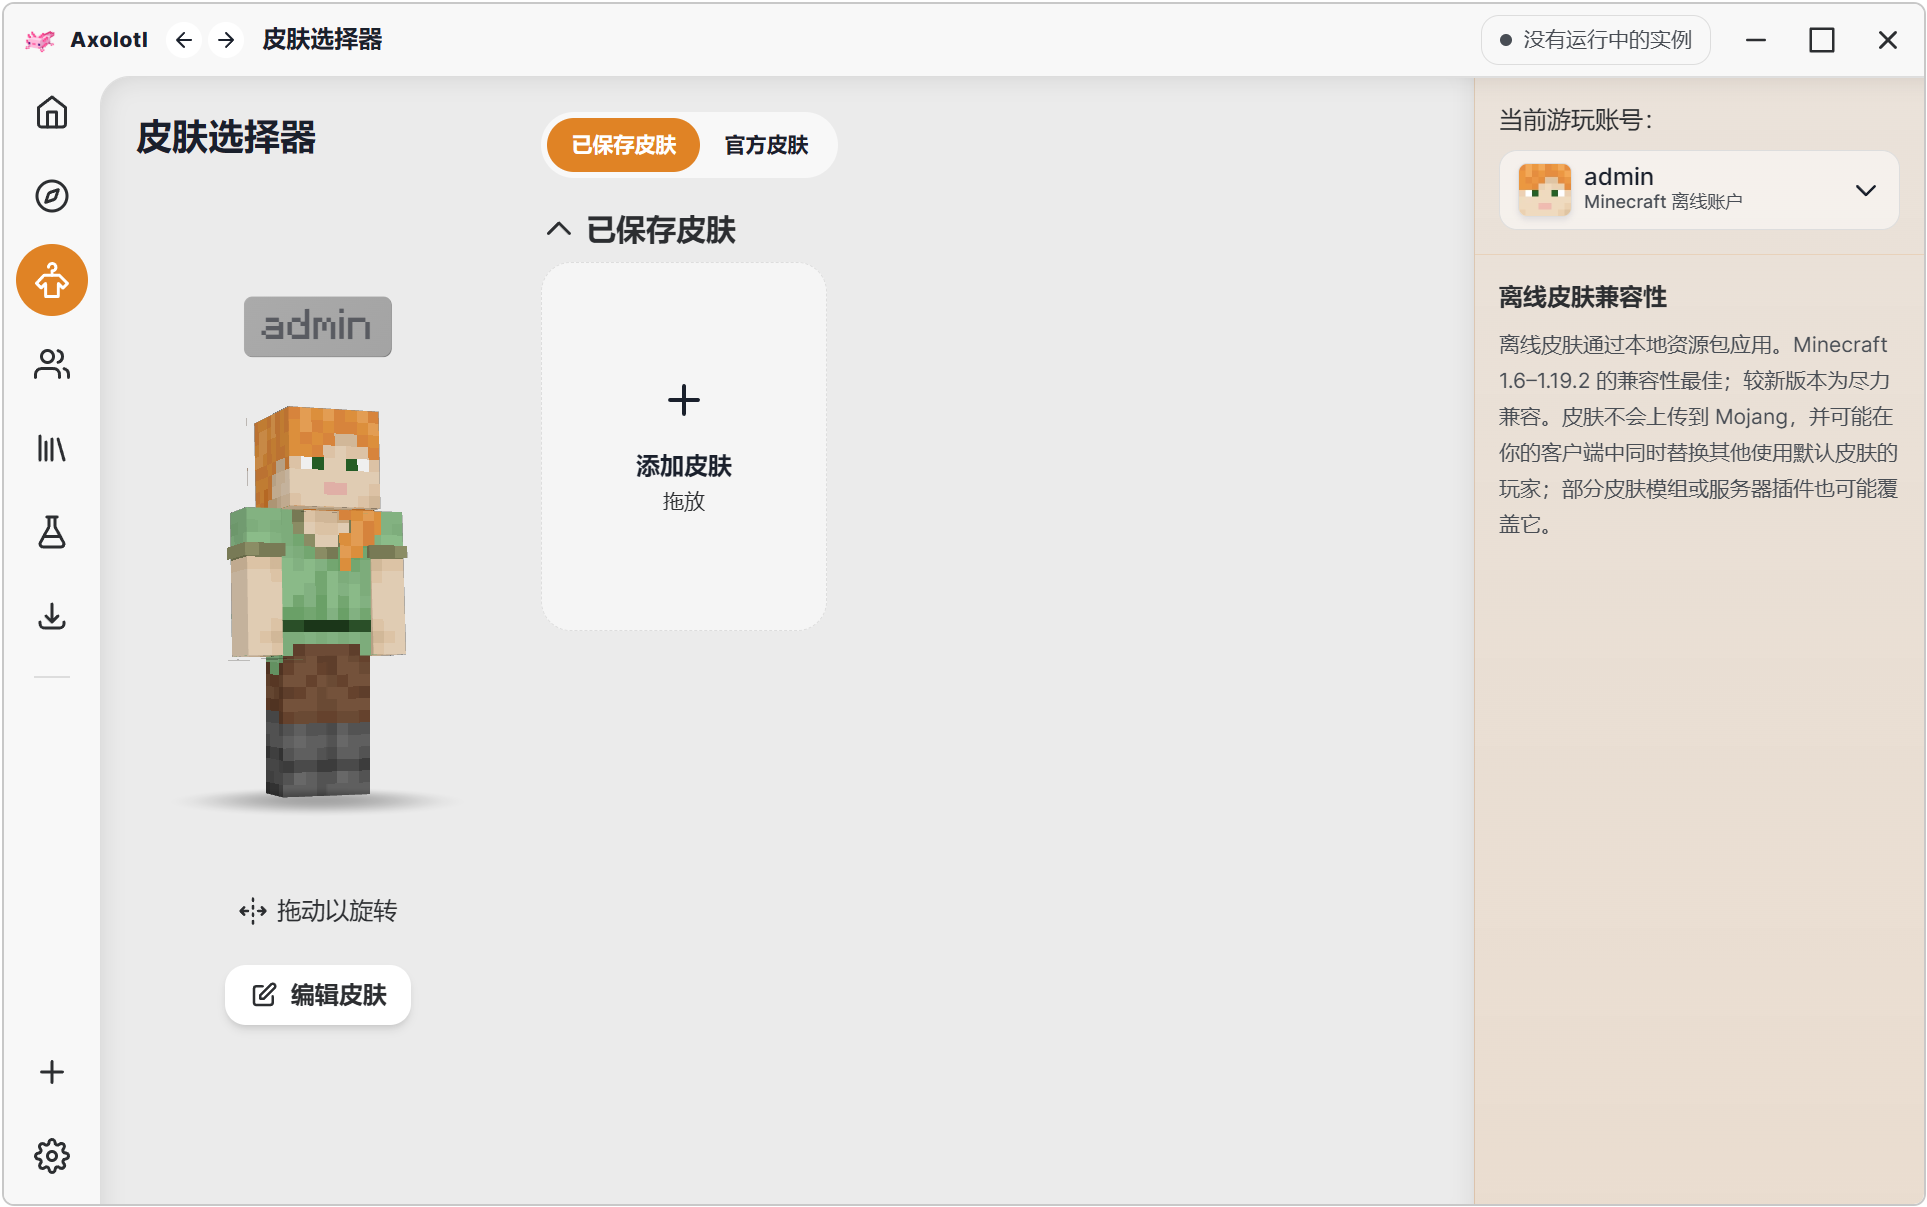Open the Home page in sidebar

tap(52, 112)
